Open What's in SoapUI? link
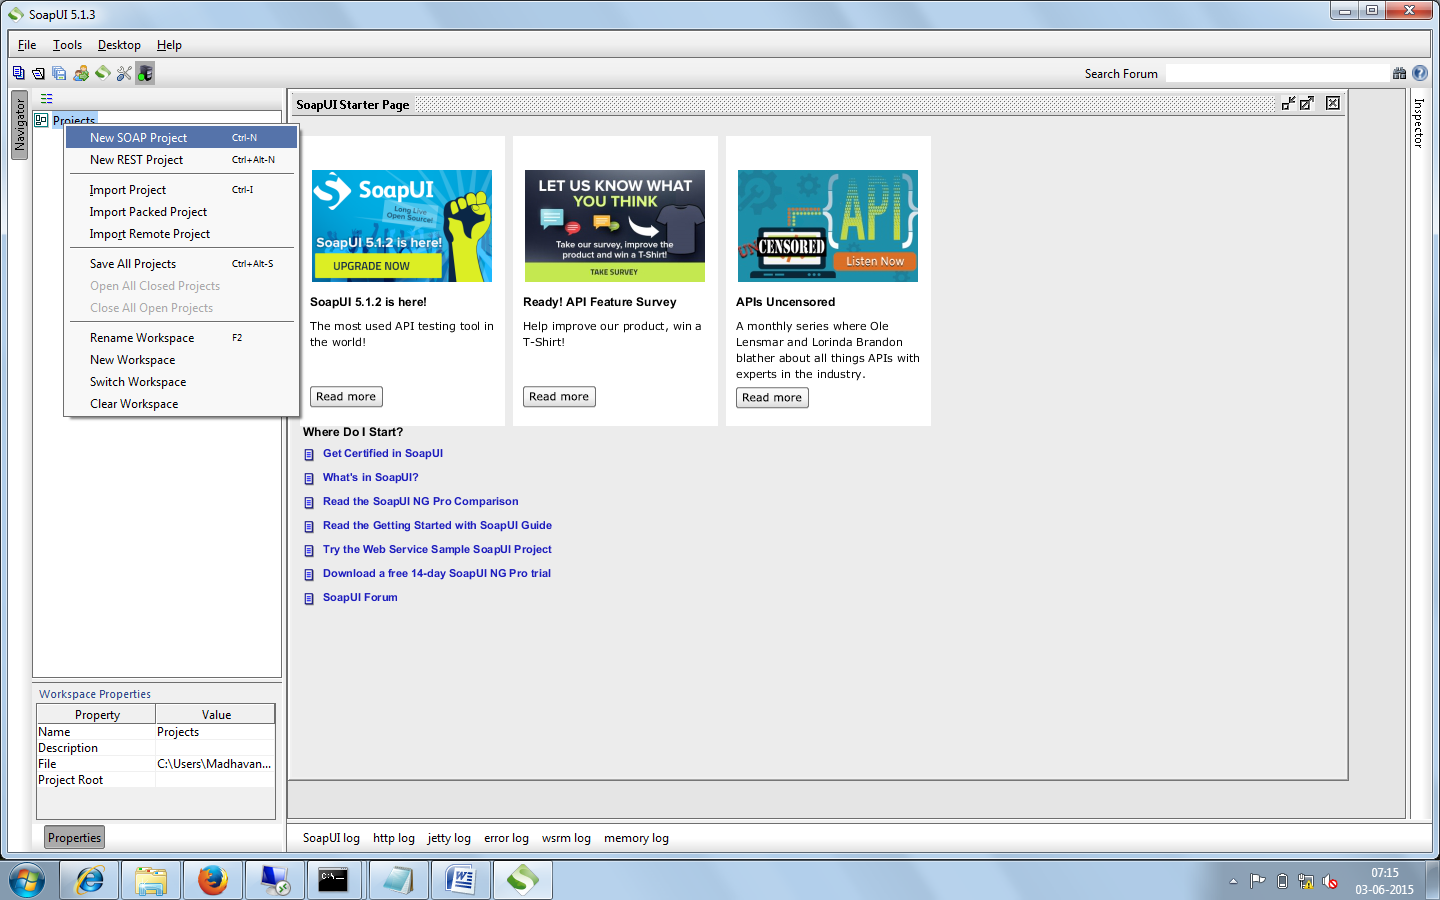Viewport: 1440px width, 900px height. click(x=371, y=478)
